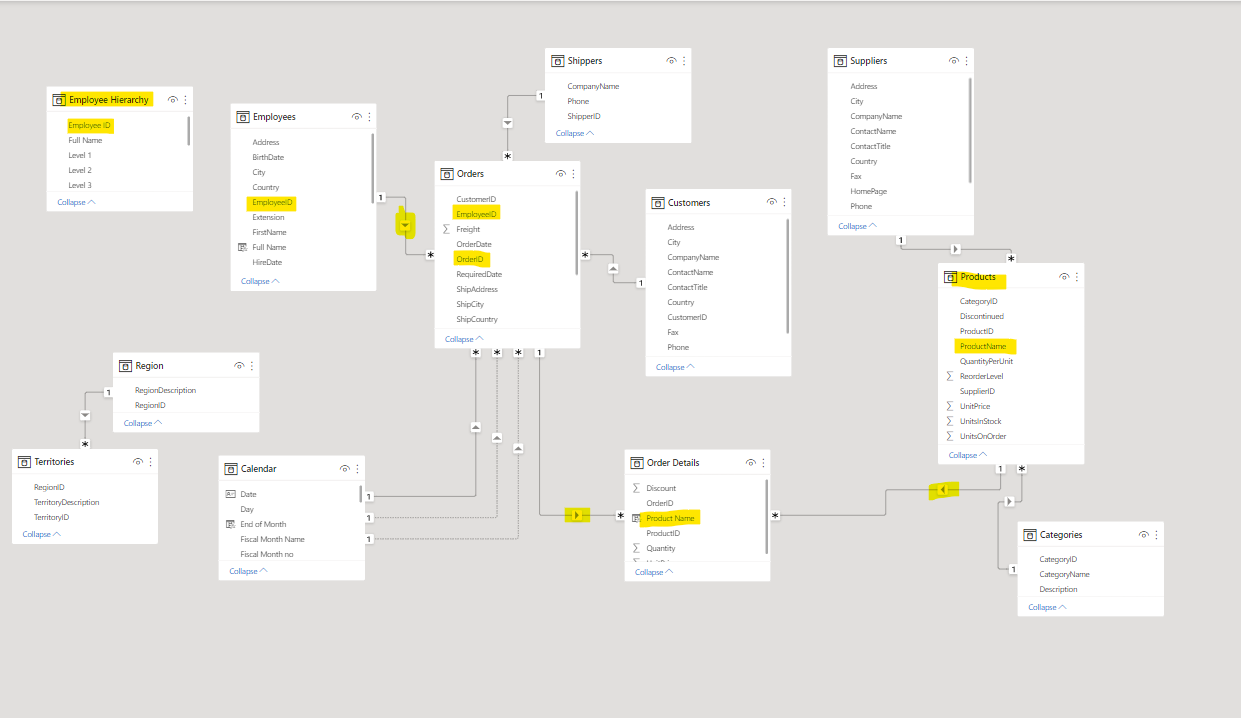Click the Shippers table icon

(558, 61)
